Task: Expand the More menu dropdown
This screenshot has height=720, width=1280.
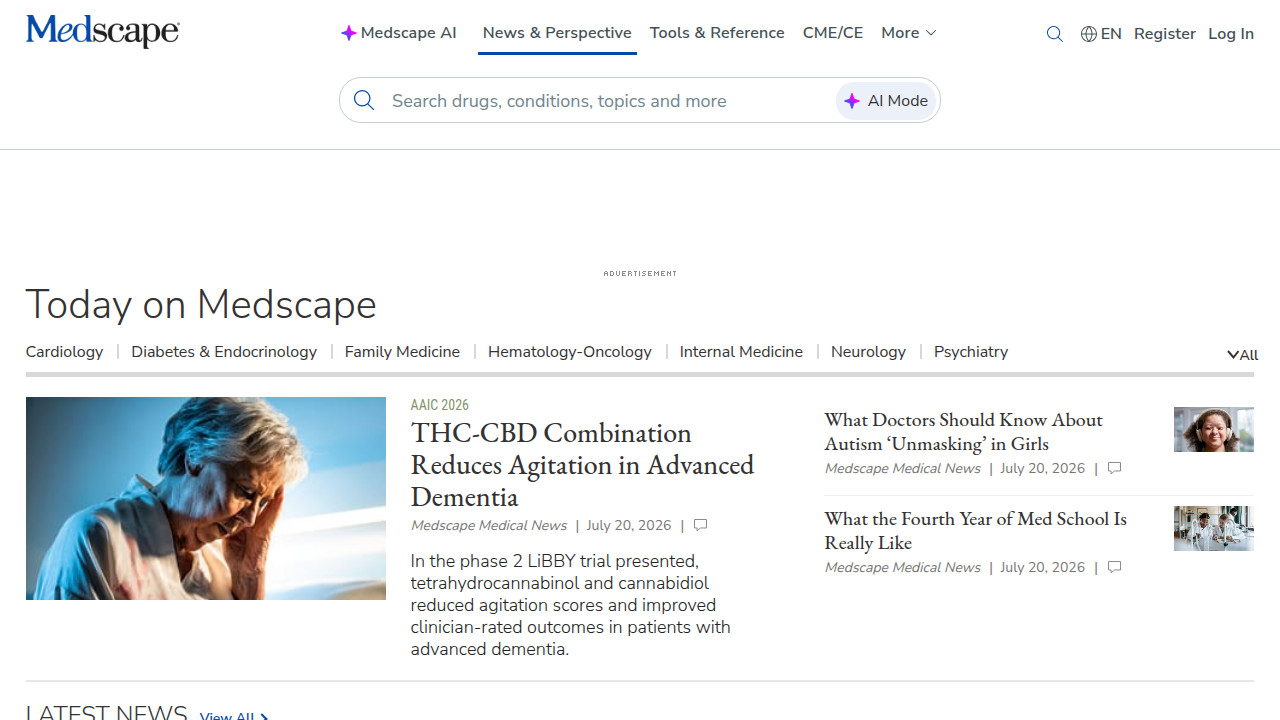Action: 908,33
